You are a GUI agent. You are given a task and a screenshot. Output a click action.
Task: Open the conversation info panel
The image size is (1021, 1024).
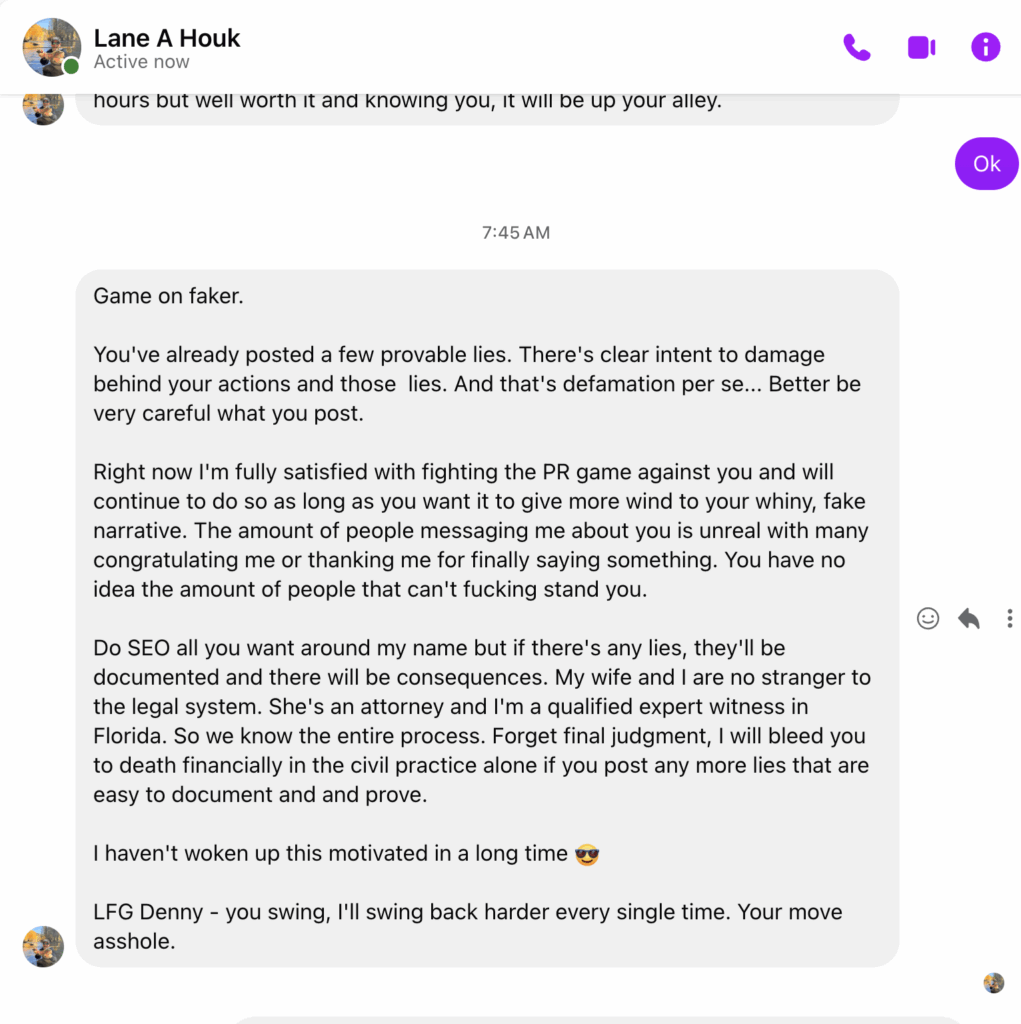pos(985,47)
